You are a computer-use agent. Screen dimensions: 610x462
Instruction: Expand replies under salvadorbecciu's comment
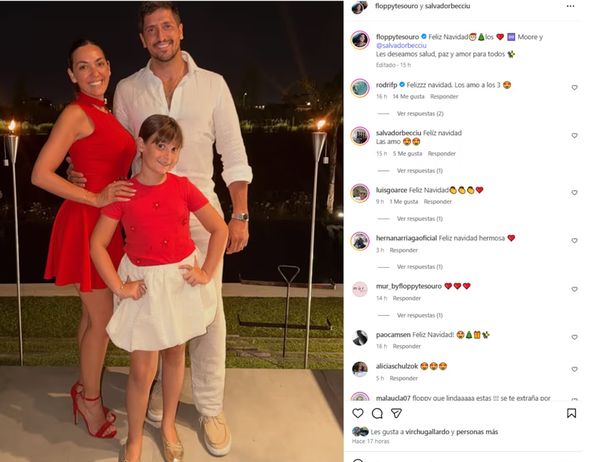420,171
